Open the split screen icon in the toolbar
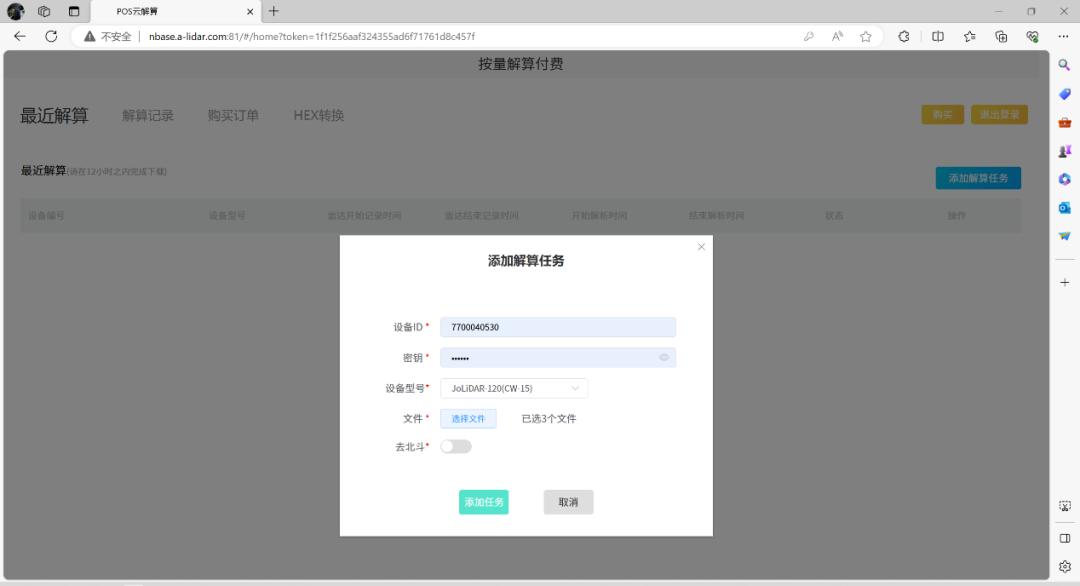 tap(937, 36)
